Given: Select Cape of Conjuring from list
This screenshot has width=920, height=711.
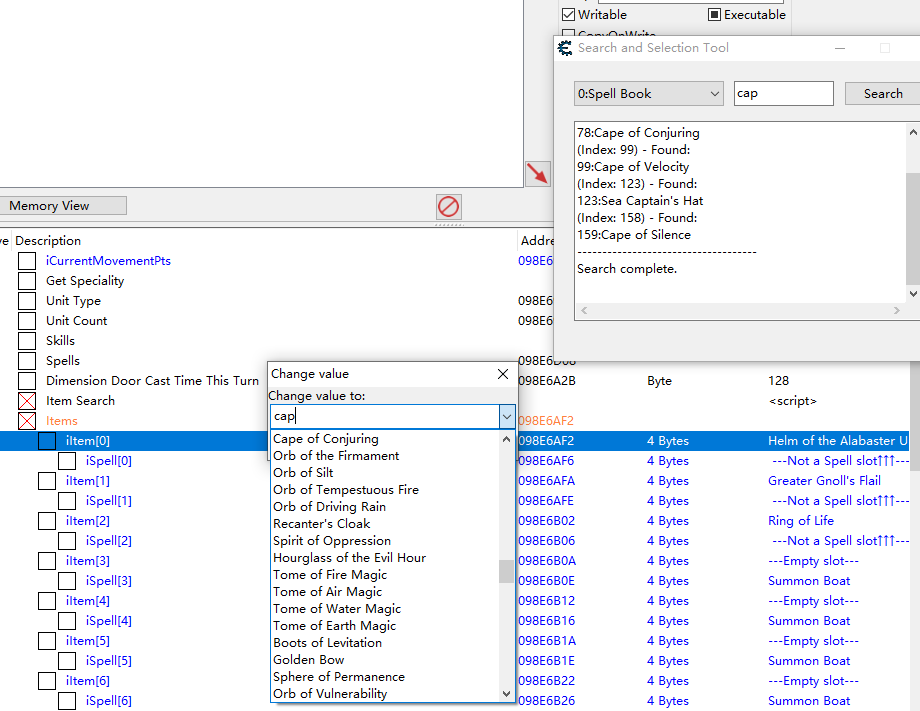Looking at the screenshot, I should coord(326,439).
